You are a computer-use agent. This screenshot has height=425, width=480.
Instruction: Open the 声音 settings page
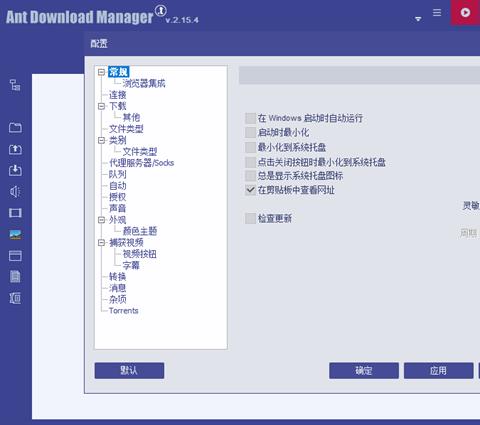pos(118,208)
